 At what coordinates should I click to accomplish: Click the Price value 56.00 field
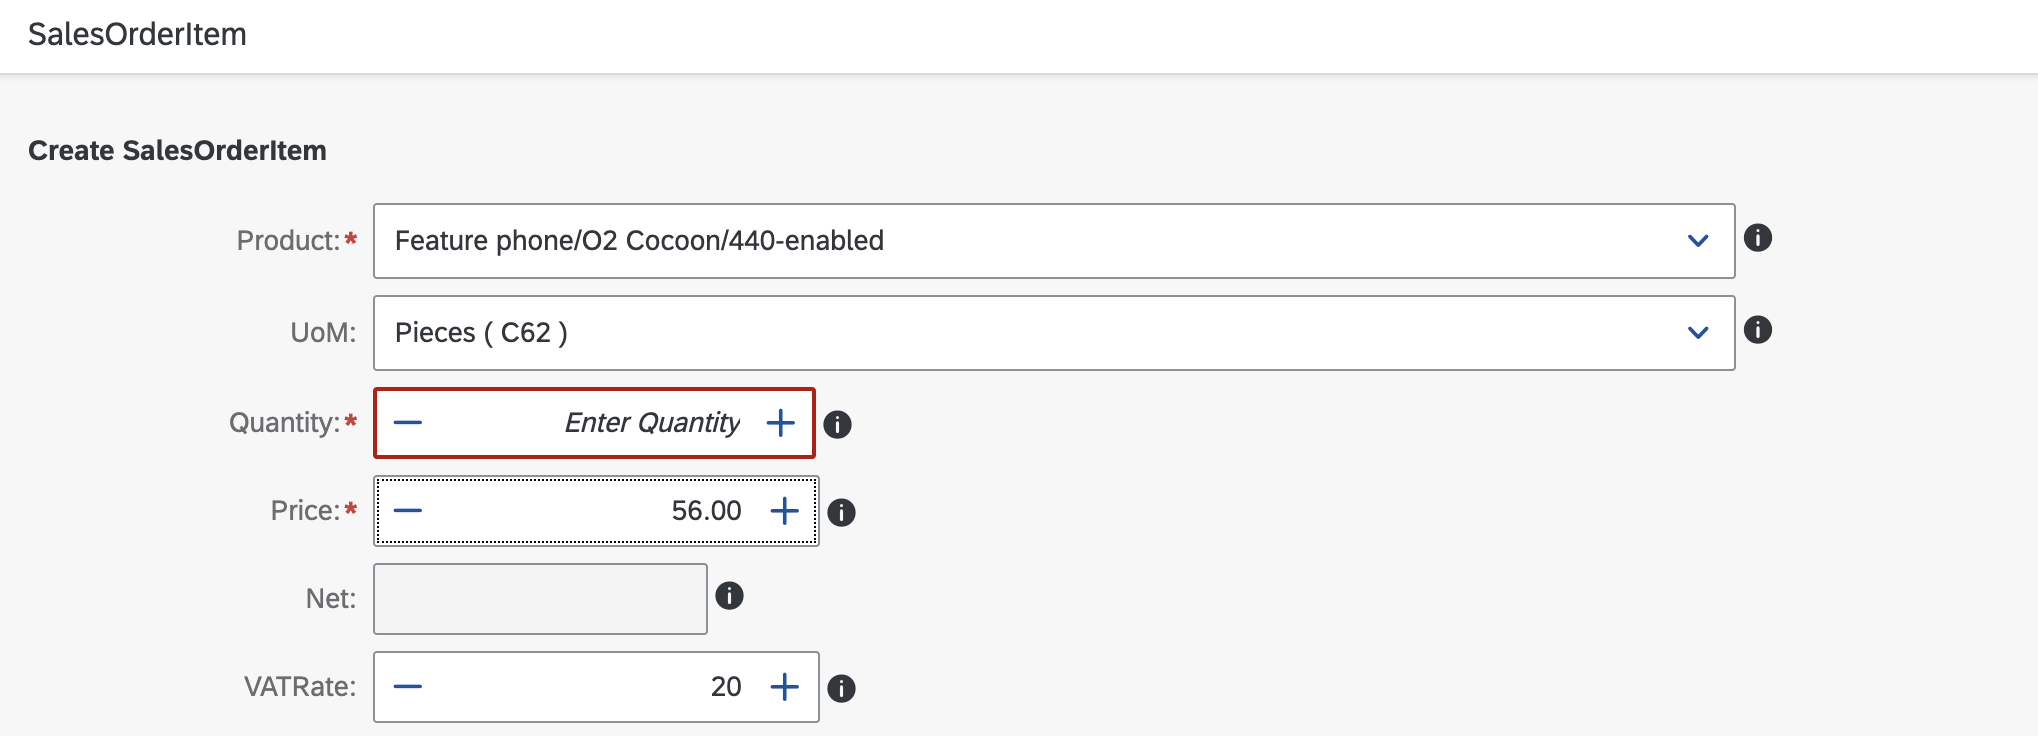pos(594,511)
